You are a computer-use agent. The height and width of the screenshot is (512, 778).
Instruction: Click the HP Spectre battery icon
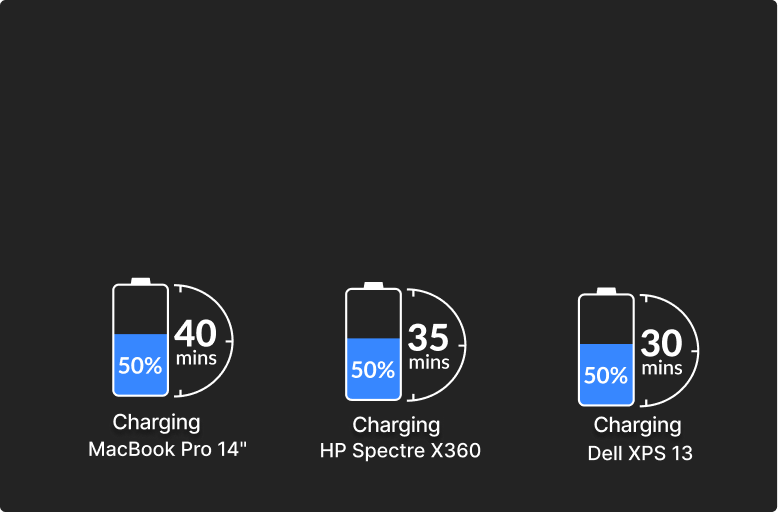coord(373,341)
